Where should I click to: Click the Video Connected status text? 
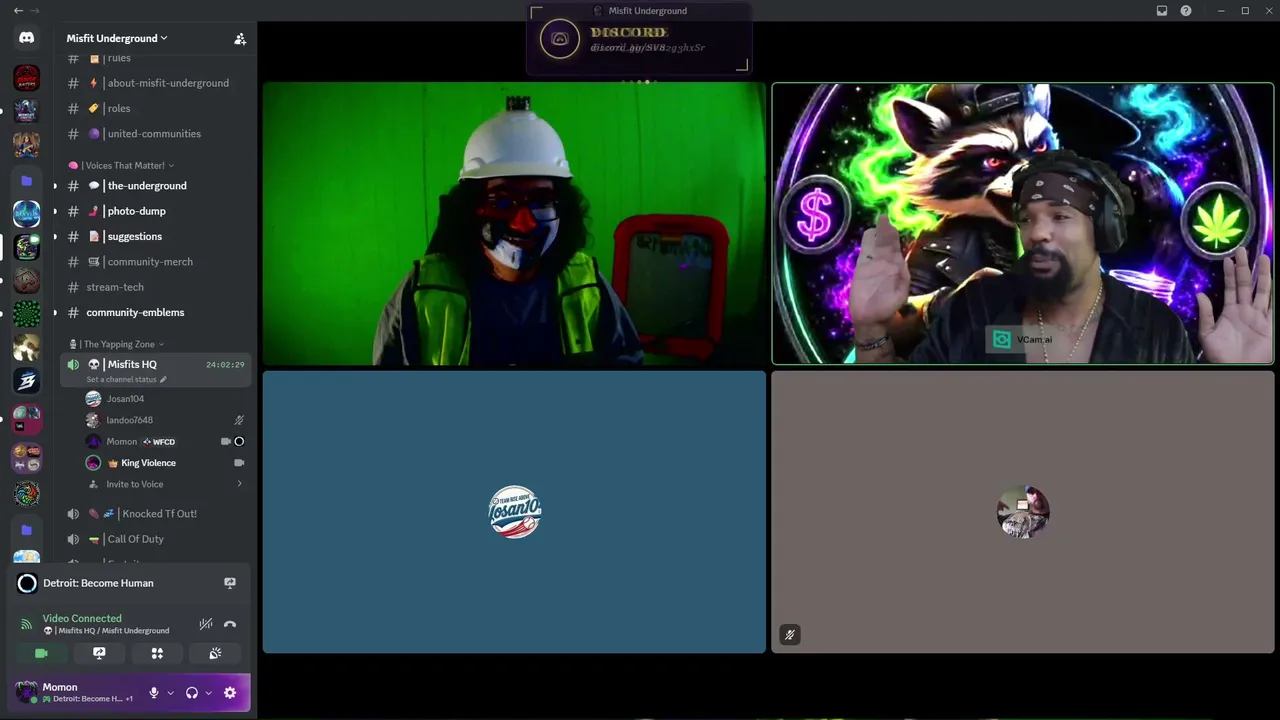click(82, 618)
